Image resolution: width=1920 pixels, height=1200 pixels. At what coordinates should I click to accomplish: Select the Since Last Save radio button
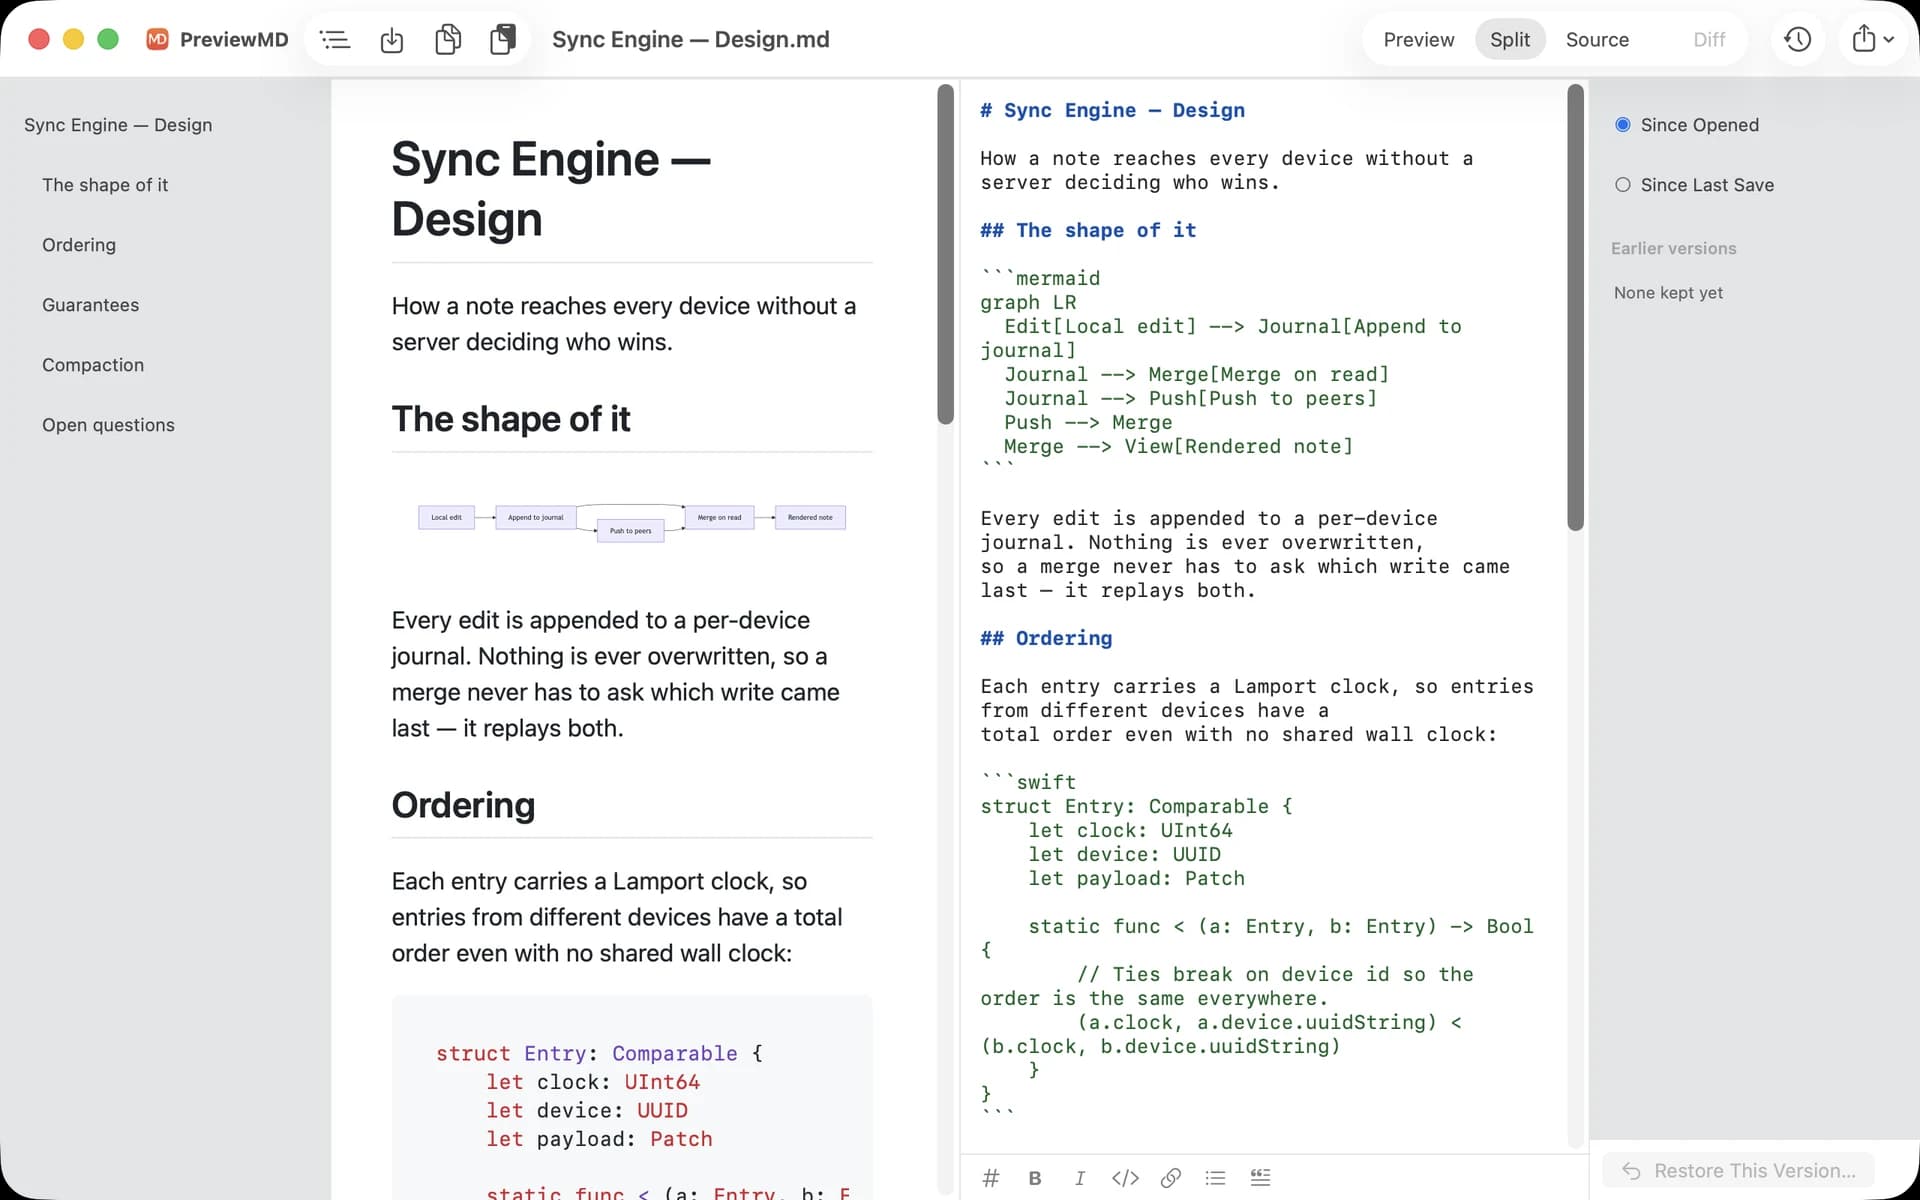pos(1623,185)
